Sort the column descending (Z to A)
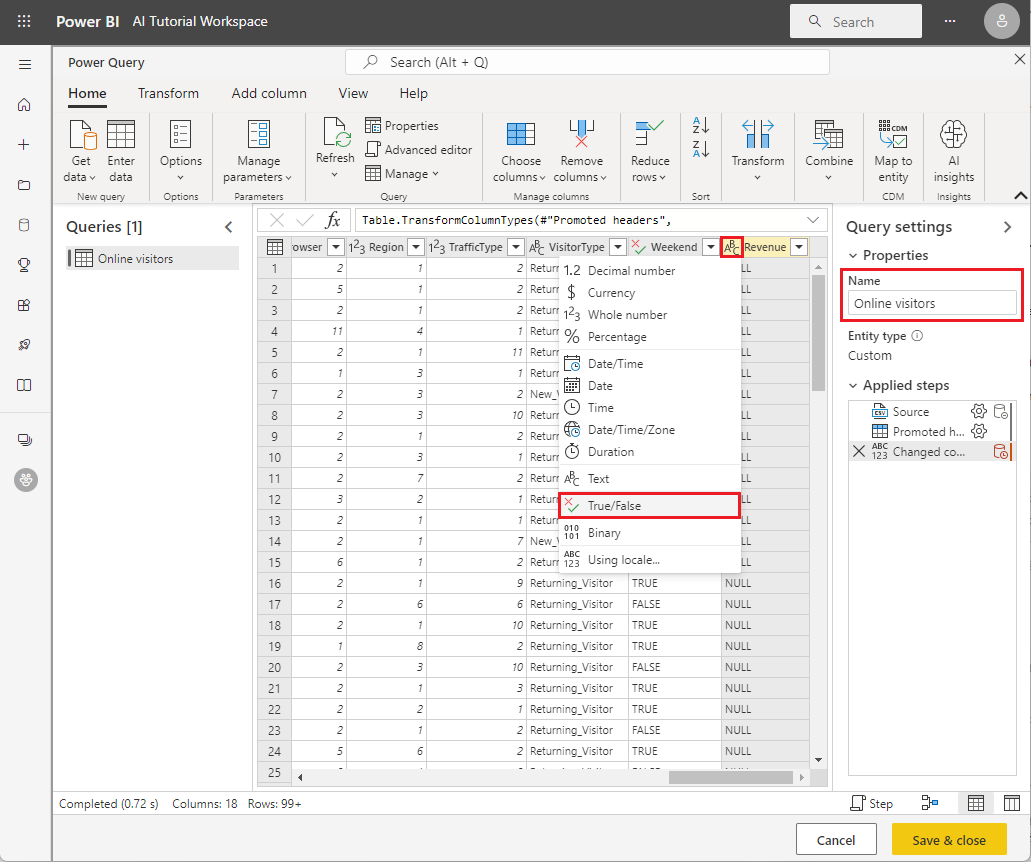 click(701, 149)
